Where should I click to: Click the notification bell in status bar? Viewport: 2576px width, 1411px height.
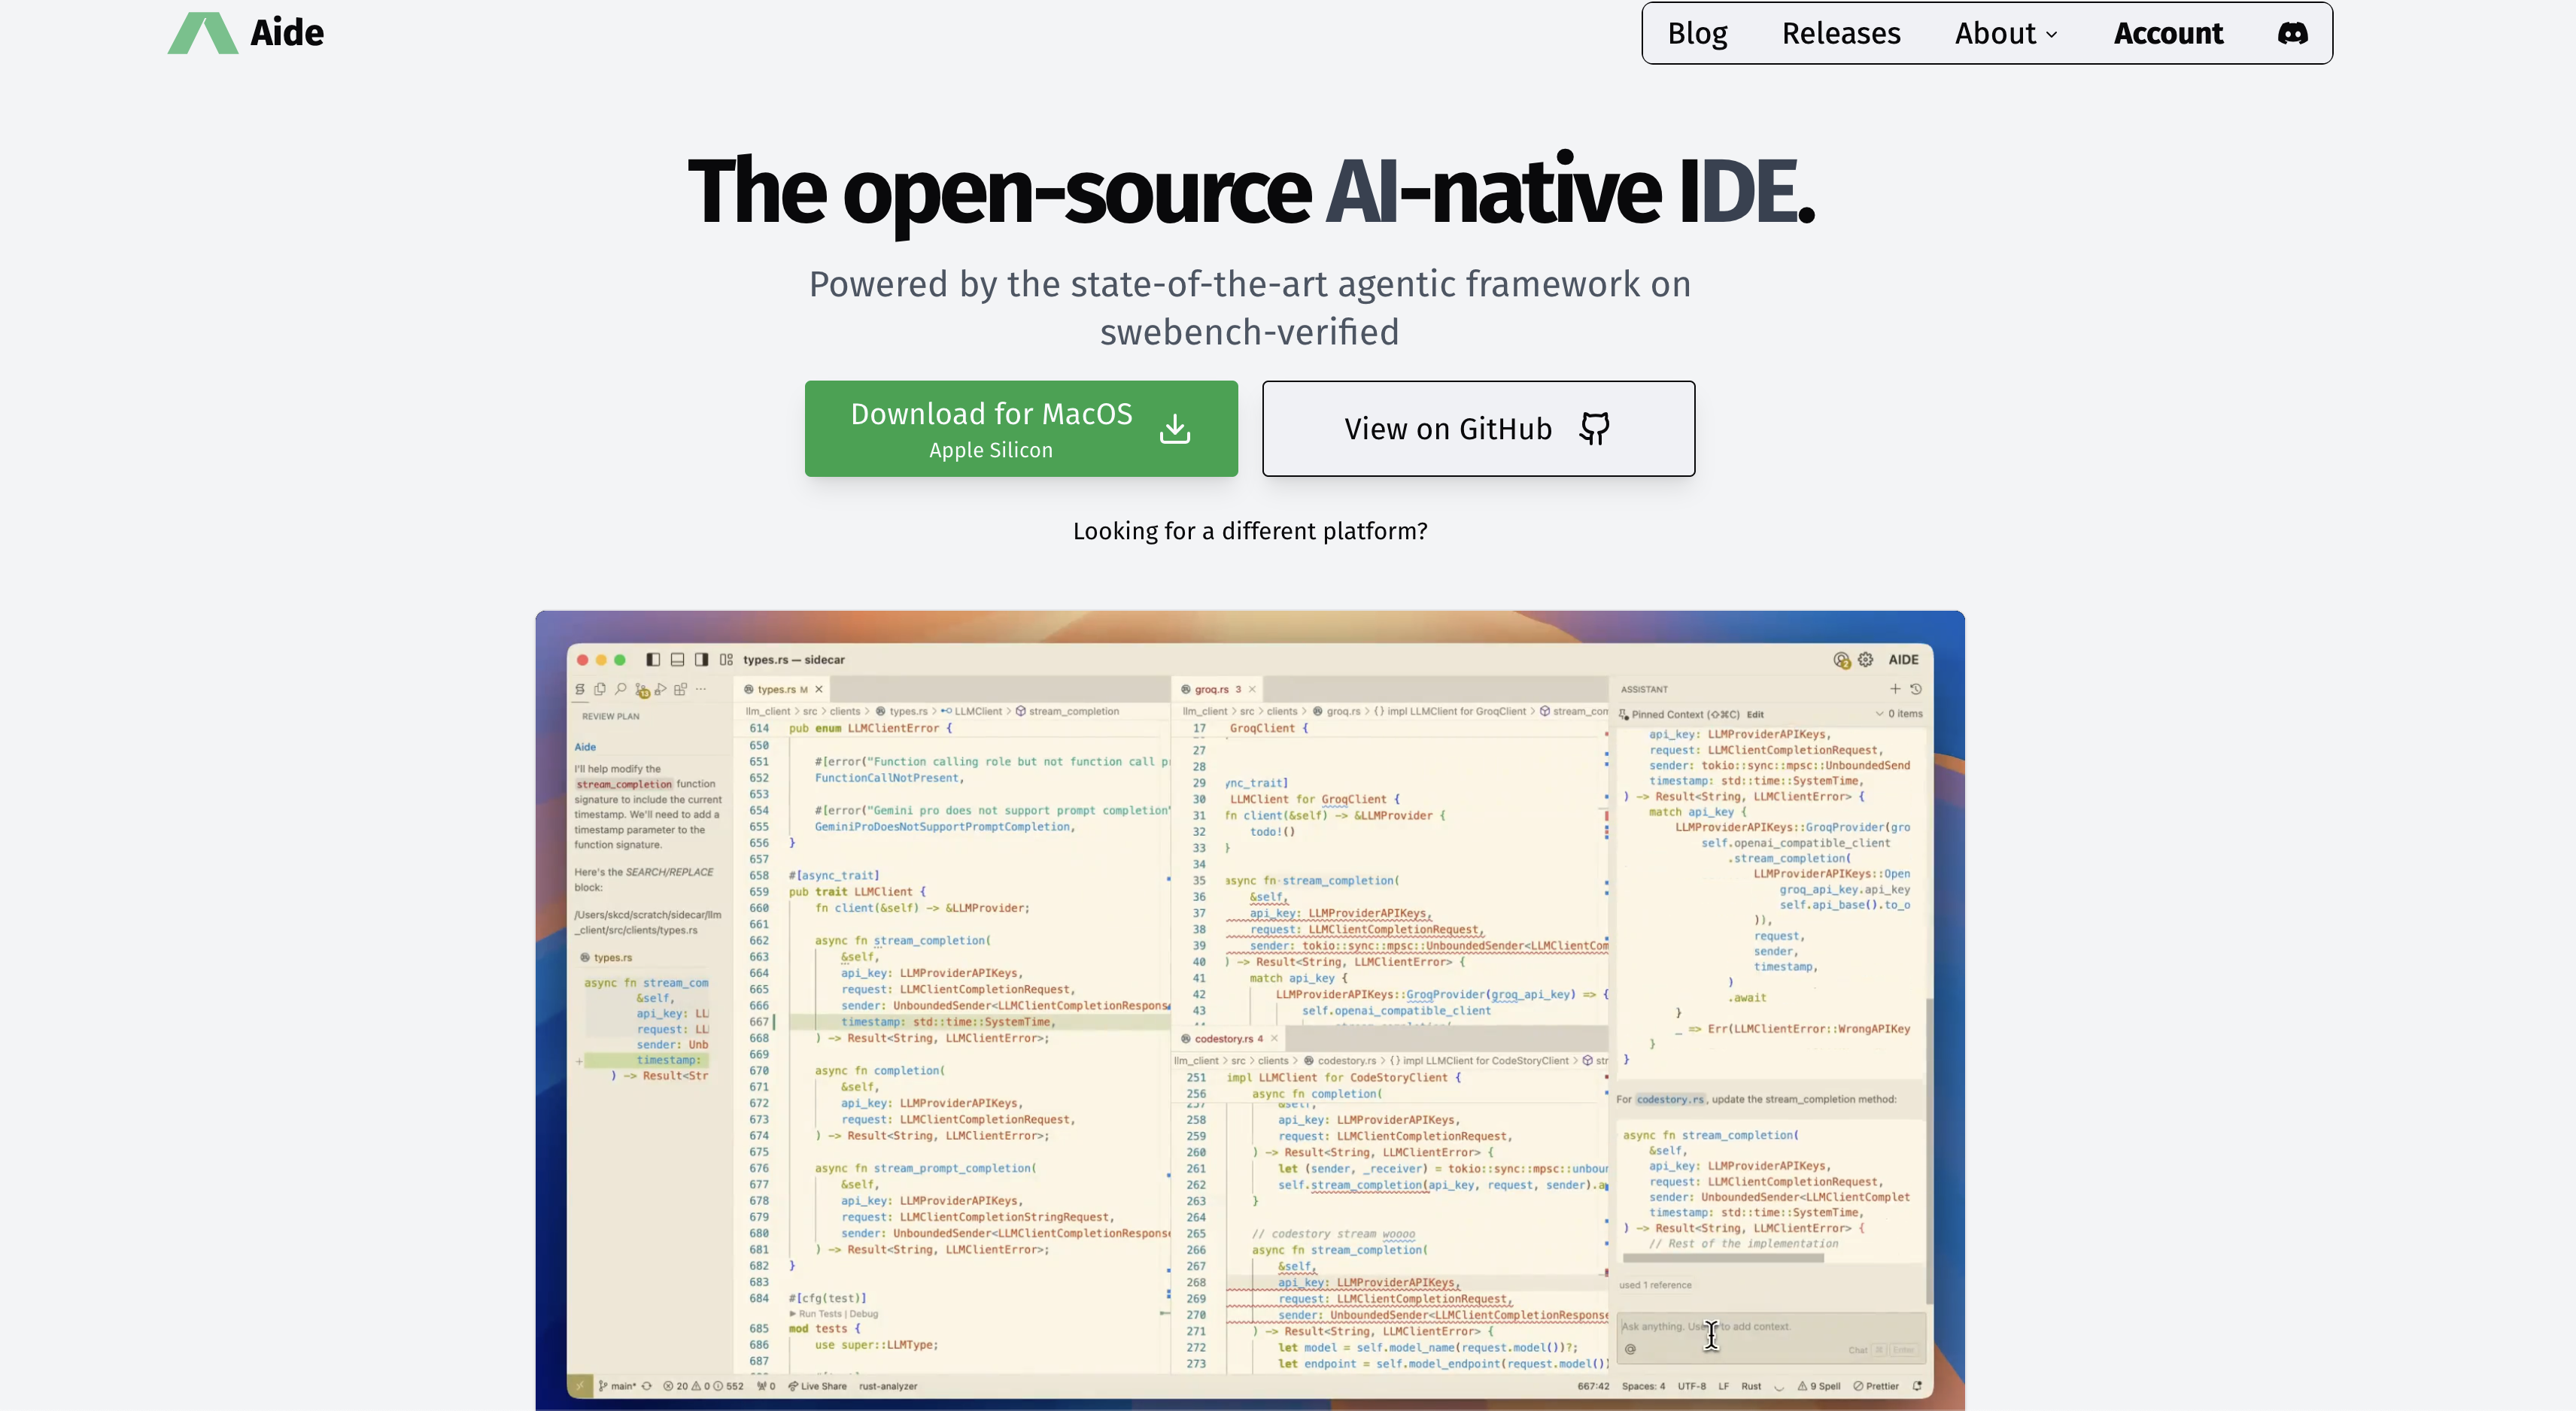[x=1917, y=1386]
